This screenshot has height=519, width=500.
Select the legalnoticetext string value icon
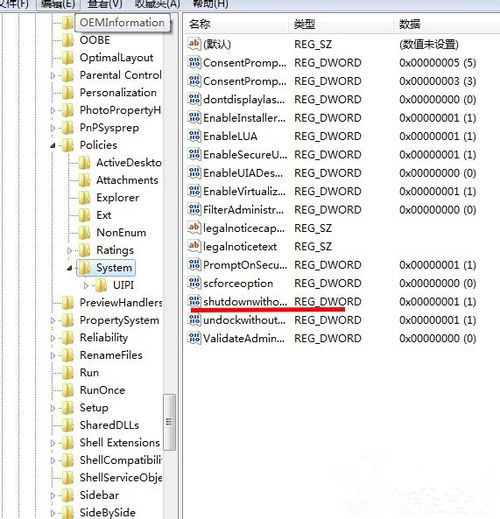(194, 246)
